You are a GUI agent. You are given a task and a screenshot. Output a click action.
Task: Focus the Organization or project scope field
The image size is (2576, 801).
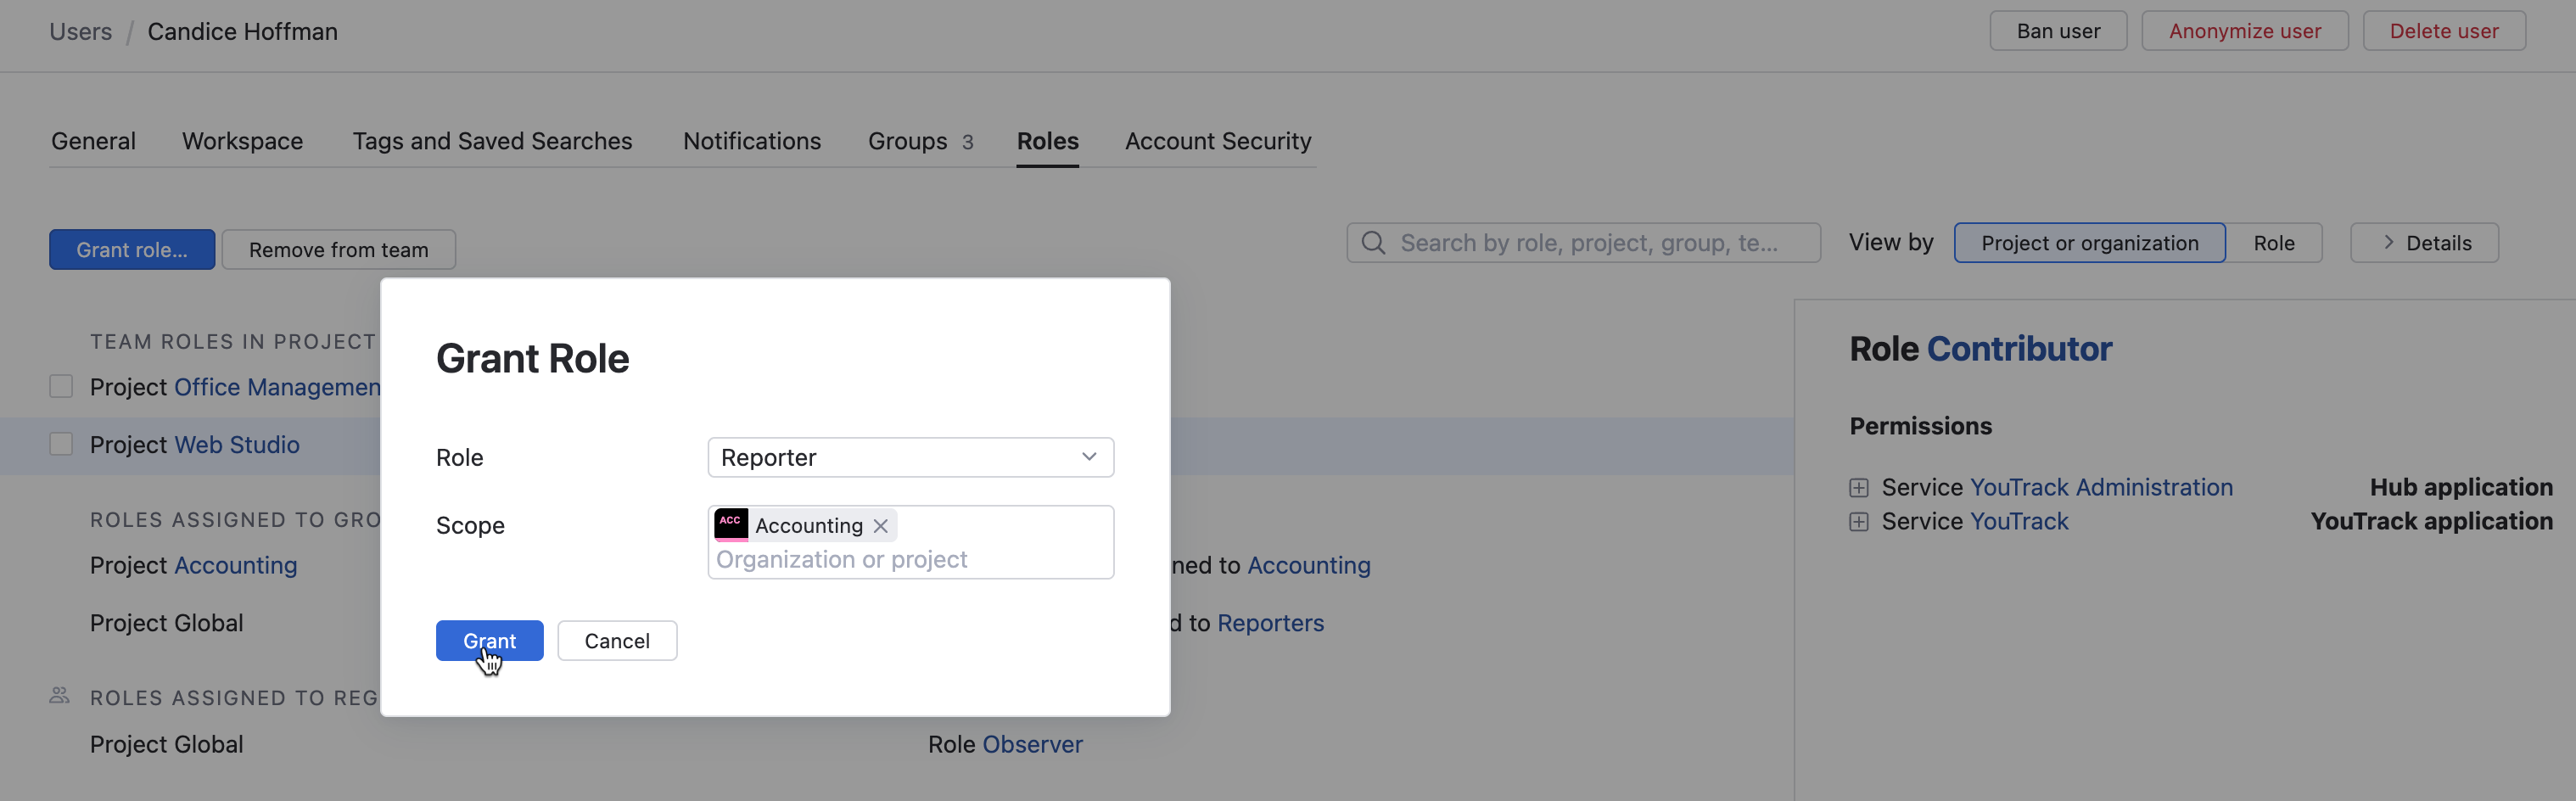910,559
